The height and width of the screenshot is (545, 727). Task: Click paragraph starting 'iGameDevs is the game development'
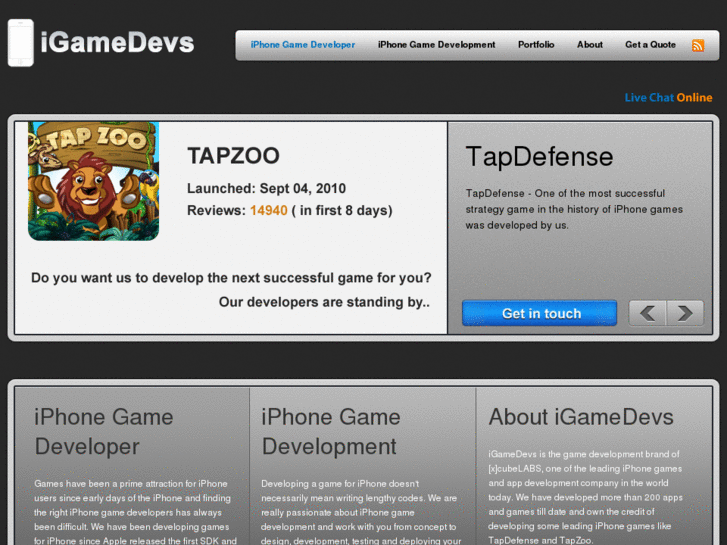585,497
